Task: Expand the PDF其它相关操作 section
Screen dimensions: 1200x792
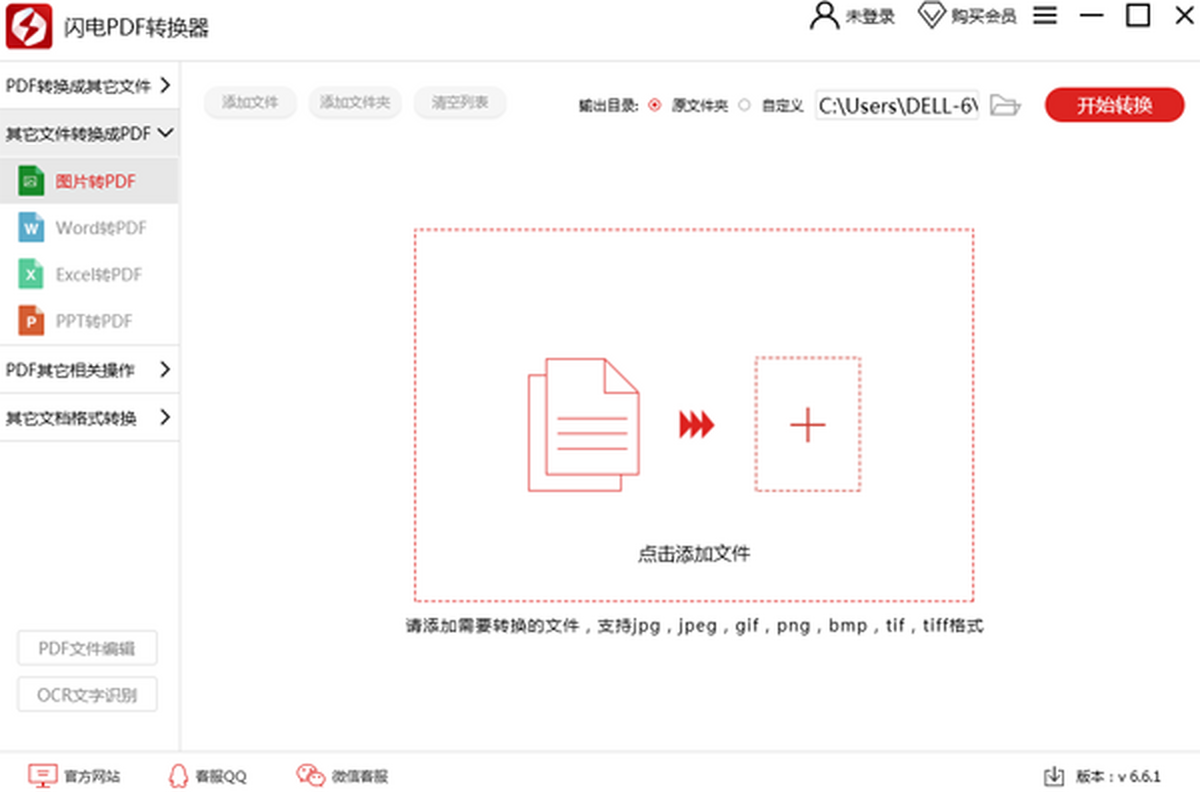Action: pos(89,370)
